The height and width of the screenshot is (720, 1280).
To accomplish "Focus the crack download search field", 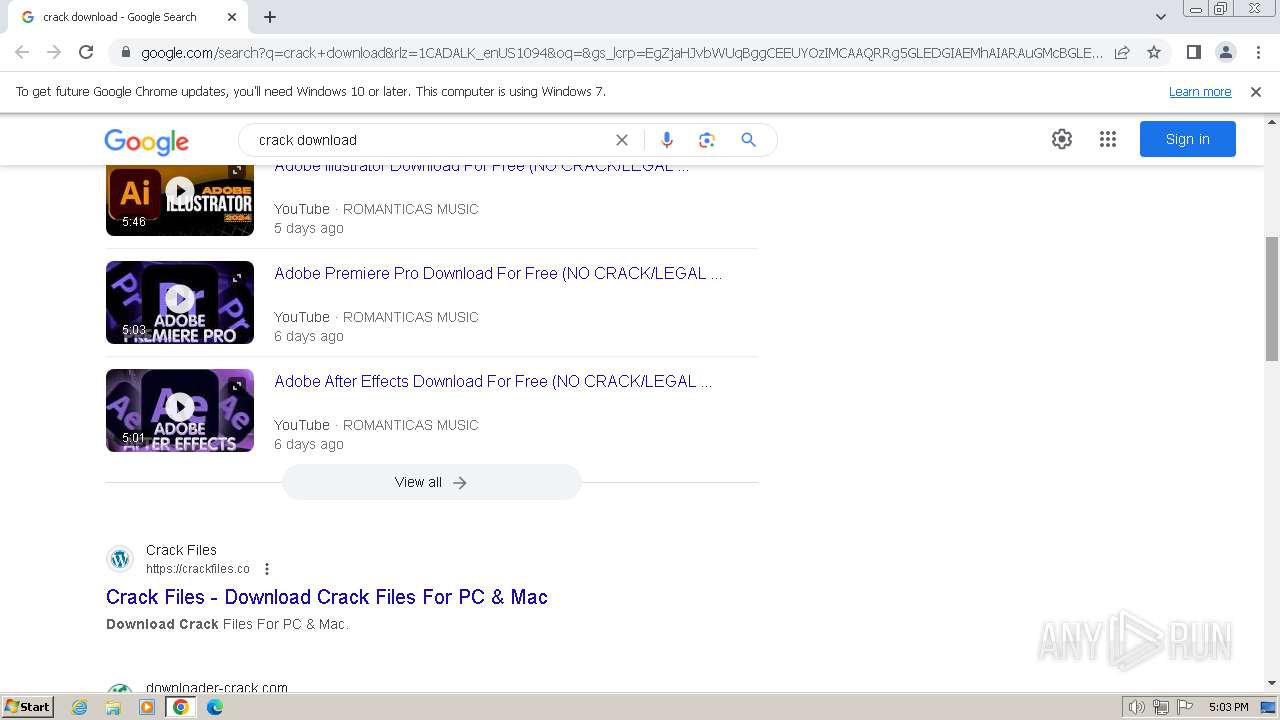I will (x=430, y=140).
